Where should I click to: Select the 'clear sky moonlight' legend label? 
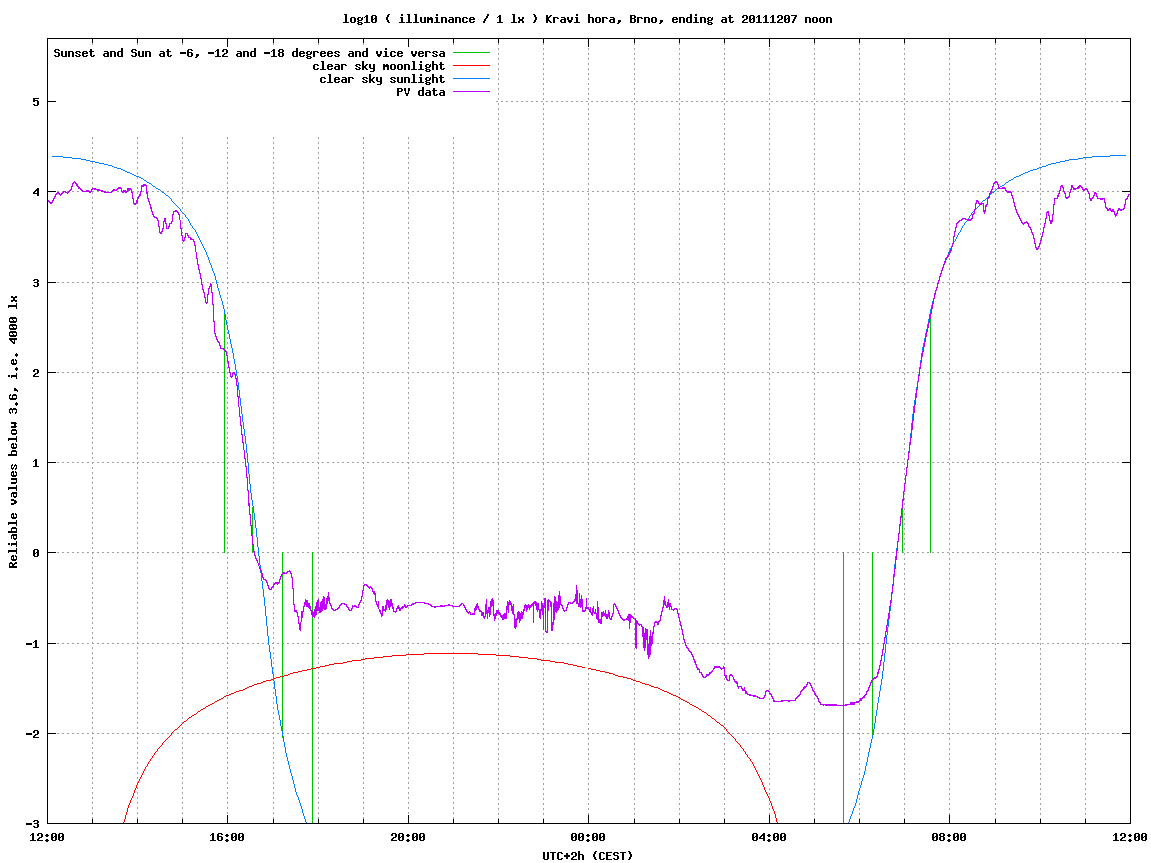click(379, 66)
